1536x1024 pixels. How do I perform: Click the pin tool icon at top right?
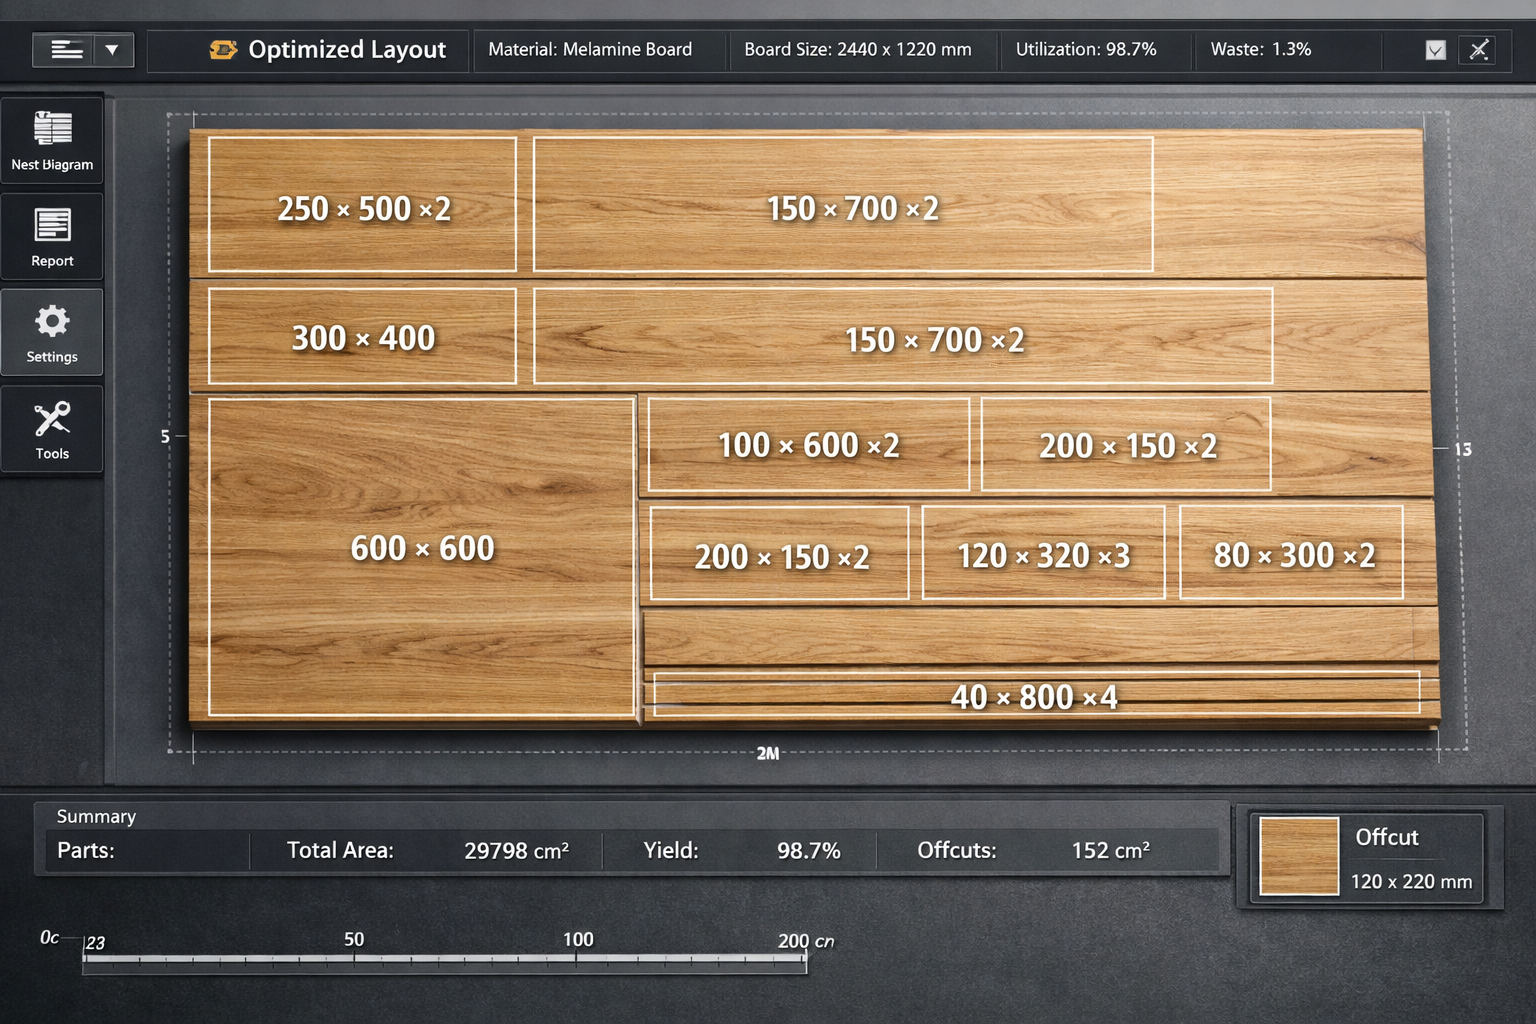coord(1478,50)
